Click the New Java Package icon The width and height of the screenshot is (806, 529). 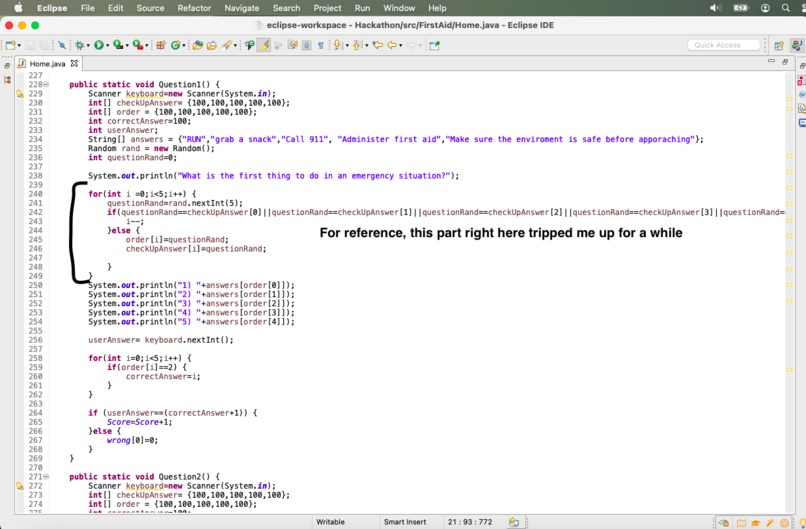[161, 45]
